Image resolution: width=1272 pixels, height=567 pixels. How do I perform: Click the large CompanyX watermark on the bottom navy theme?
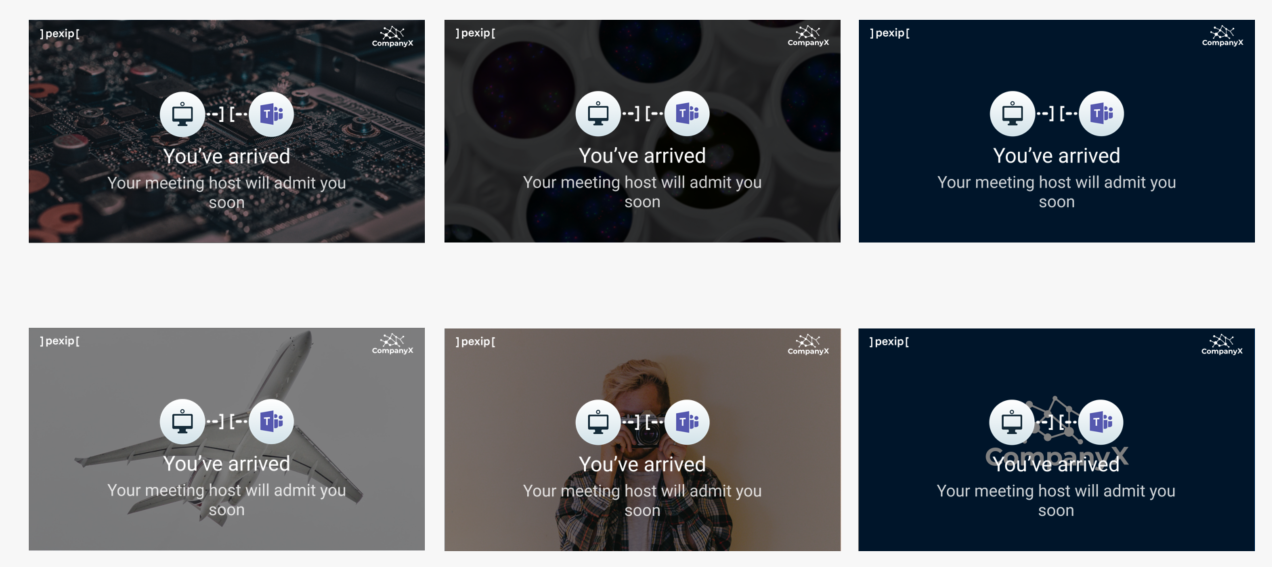tap(1057, 433)
